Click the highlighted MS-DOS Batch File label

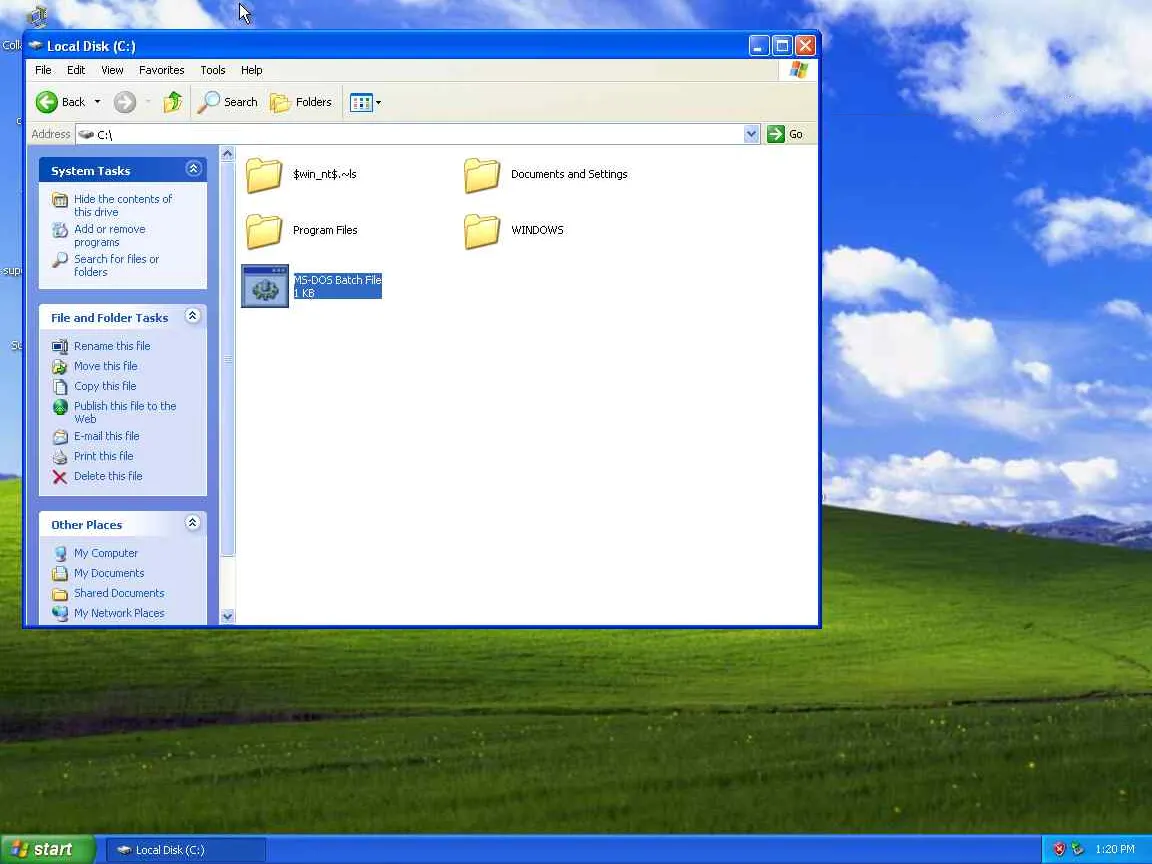click(337, 286)
